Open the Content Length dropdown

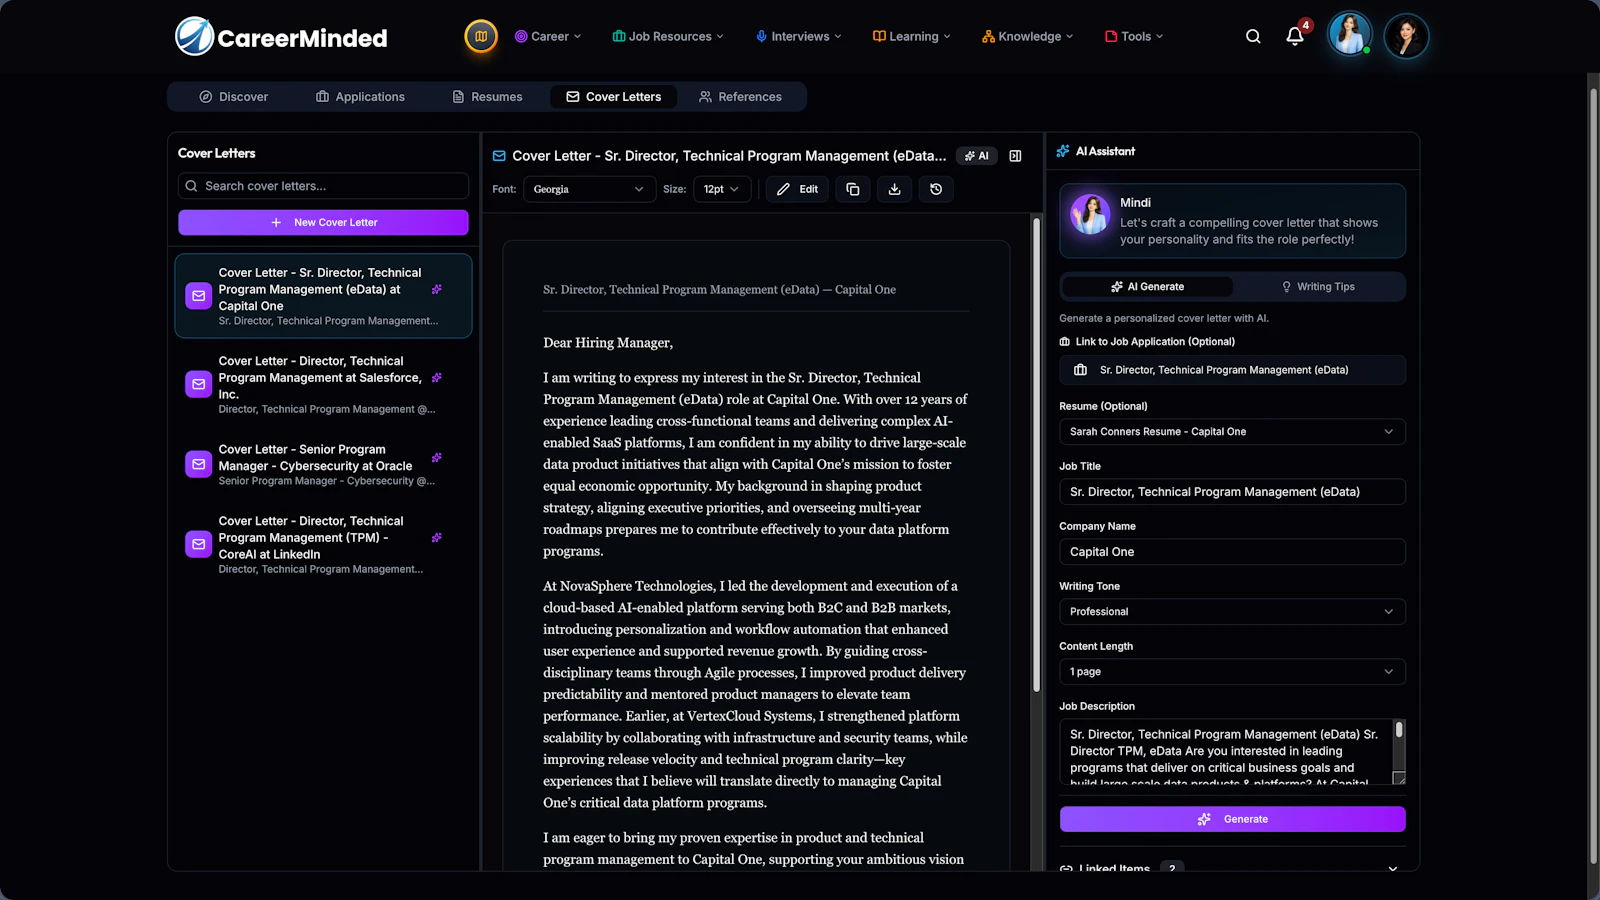pyautogui.click(x=1232, y=672)
